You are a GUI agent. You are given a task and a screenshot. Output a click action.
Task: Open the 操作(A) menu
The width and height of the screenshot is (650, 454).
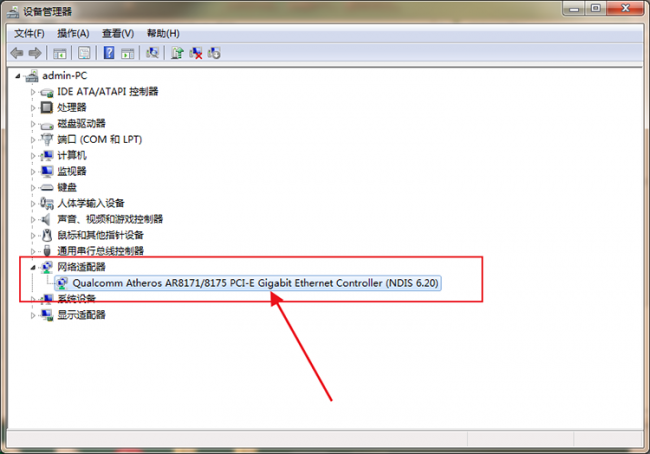73,34
